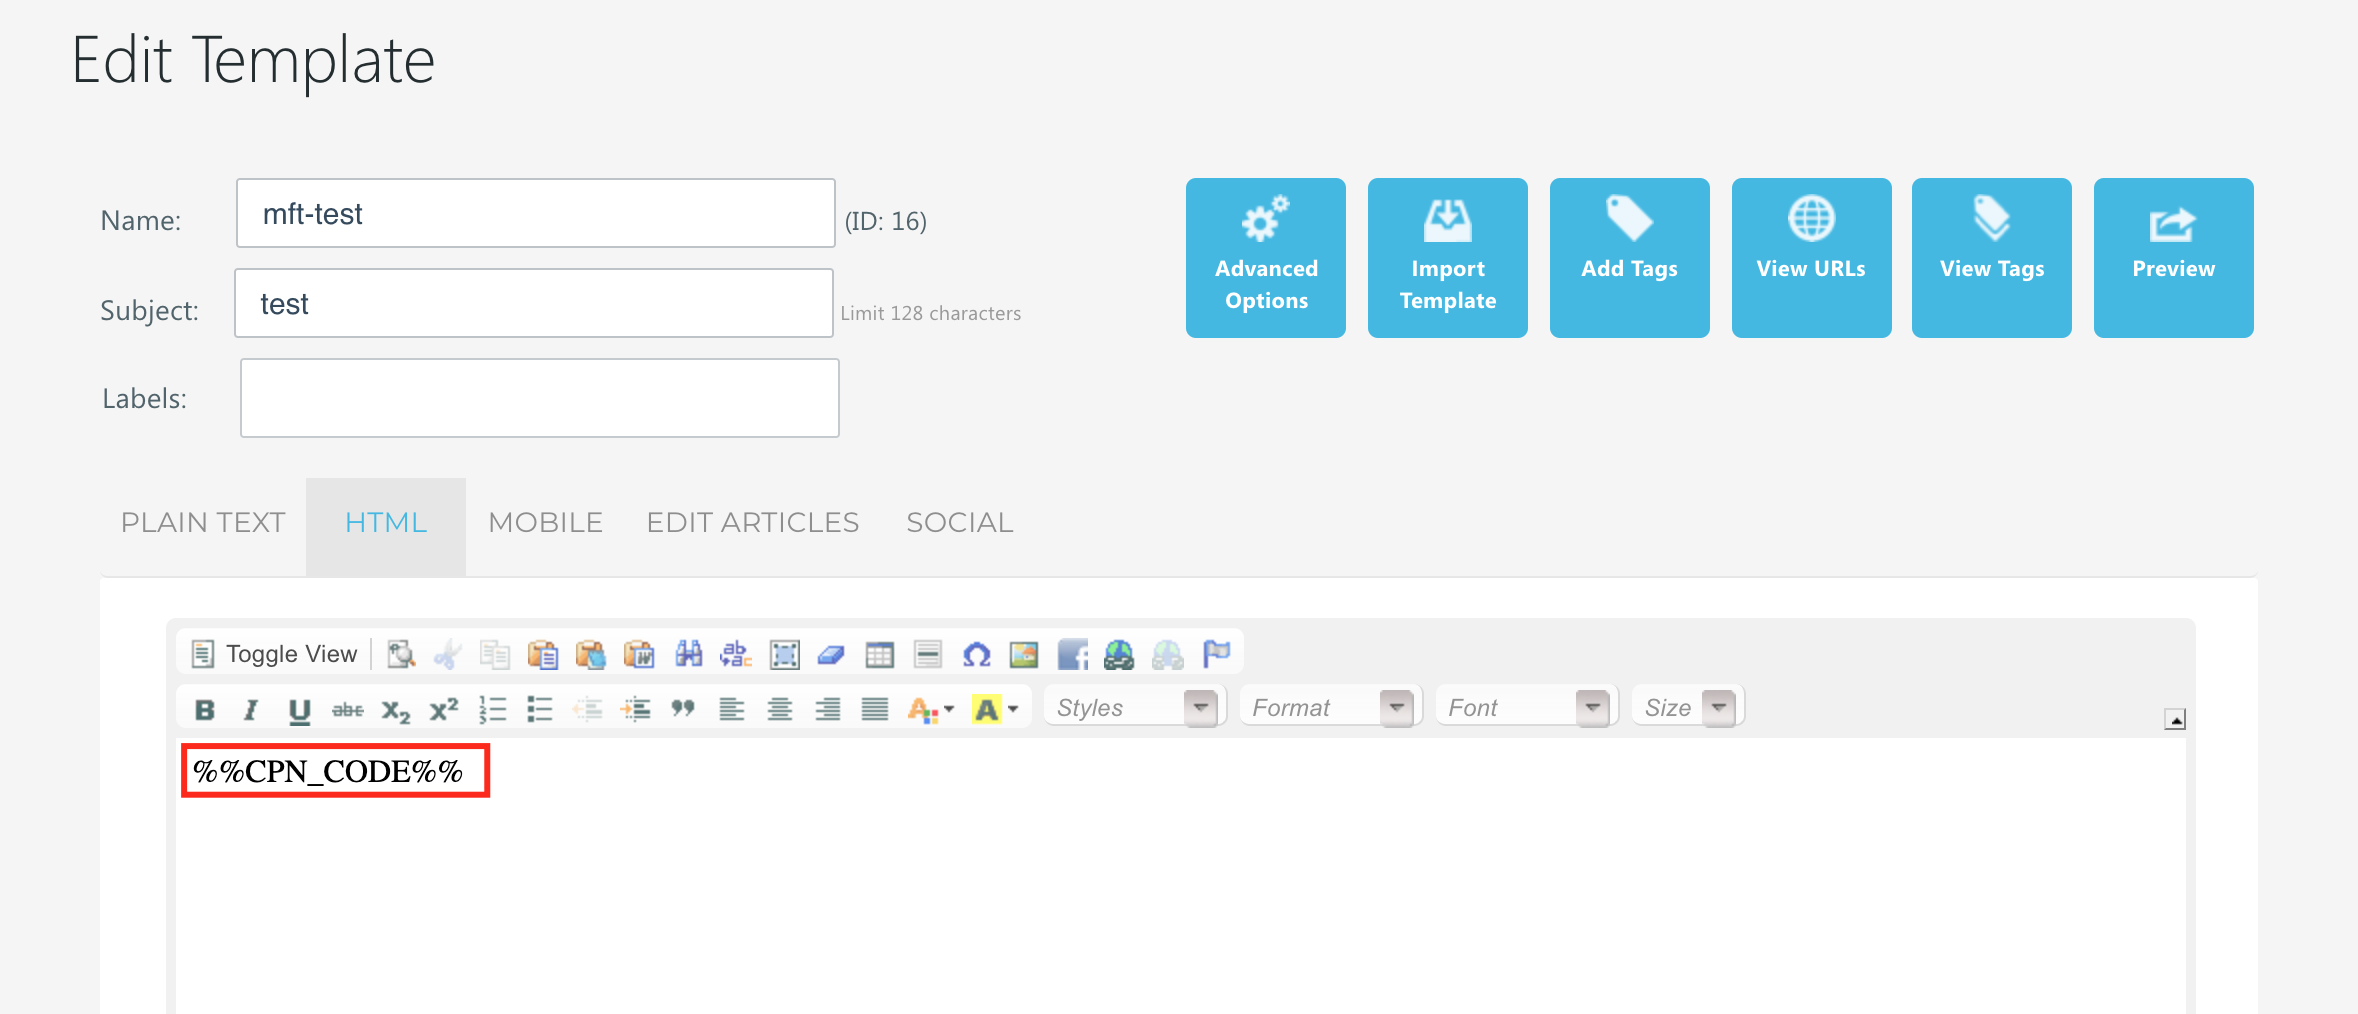Insert special character omega icon
2358x1014 pixels.
click(x=976, y=655)
